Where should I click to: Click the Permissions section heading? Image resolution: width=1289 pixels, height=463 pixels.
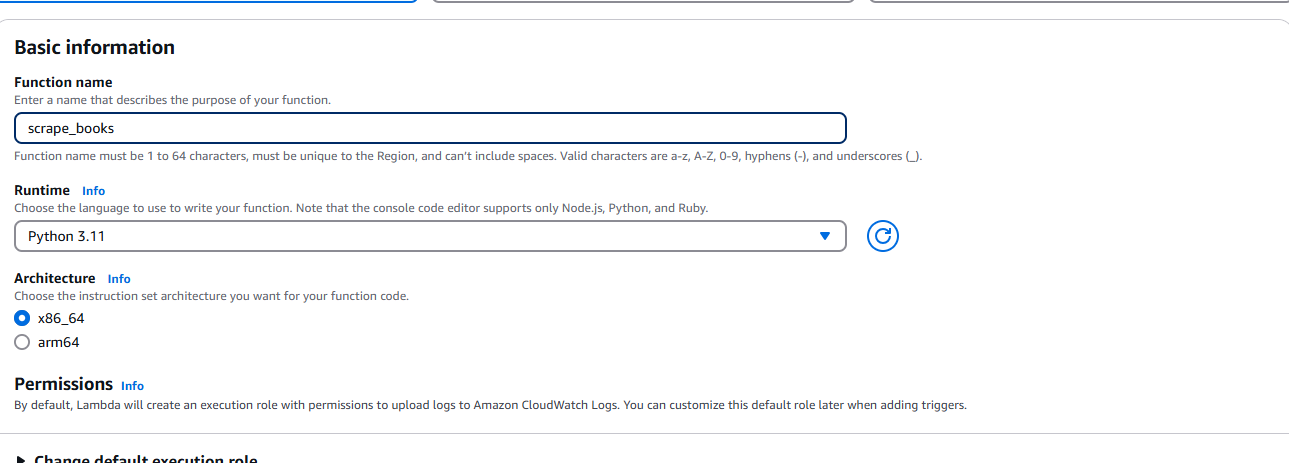pyautogui.click(x=63, y=384)
